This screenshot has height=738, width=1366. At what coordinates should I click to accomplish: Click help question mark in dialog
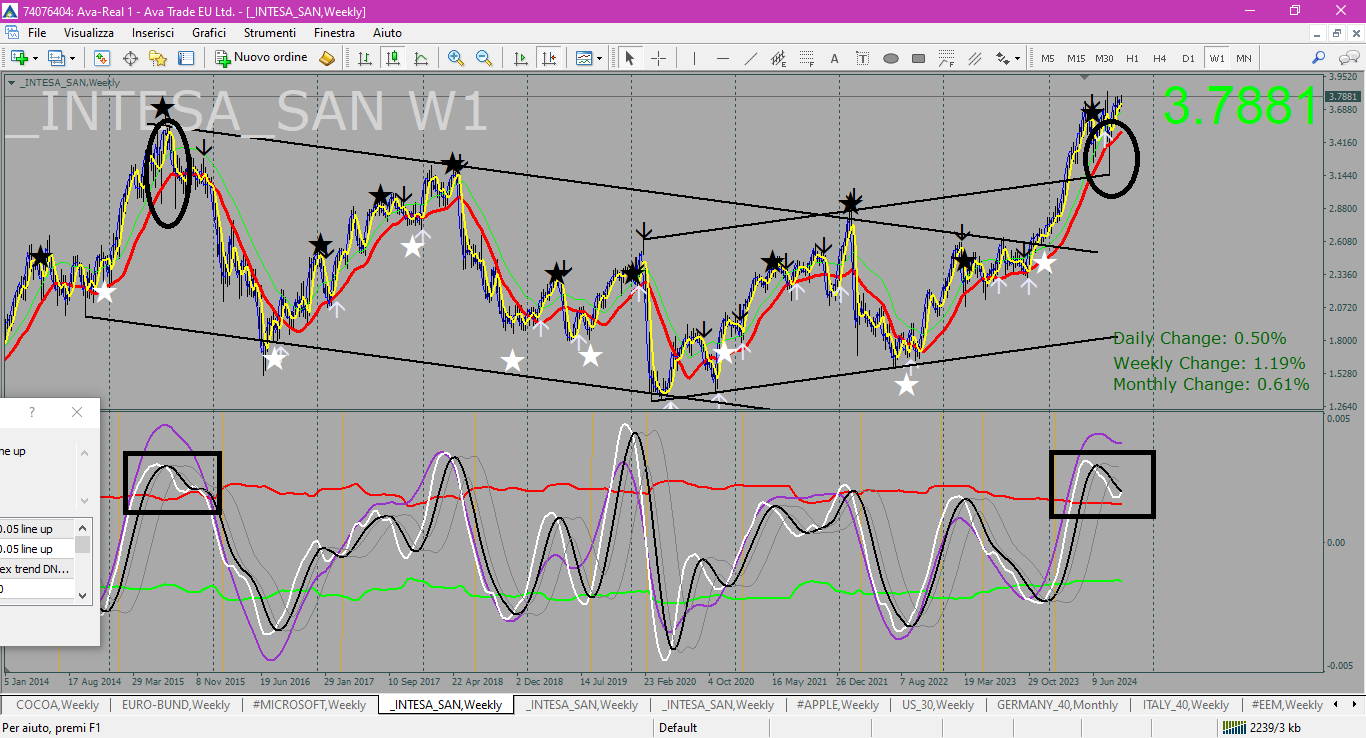(32, 412)
